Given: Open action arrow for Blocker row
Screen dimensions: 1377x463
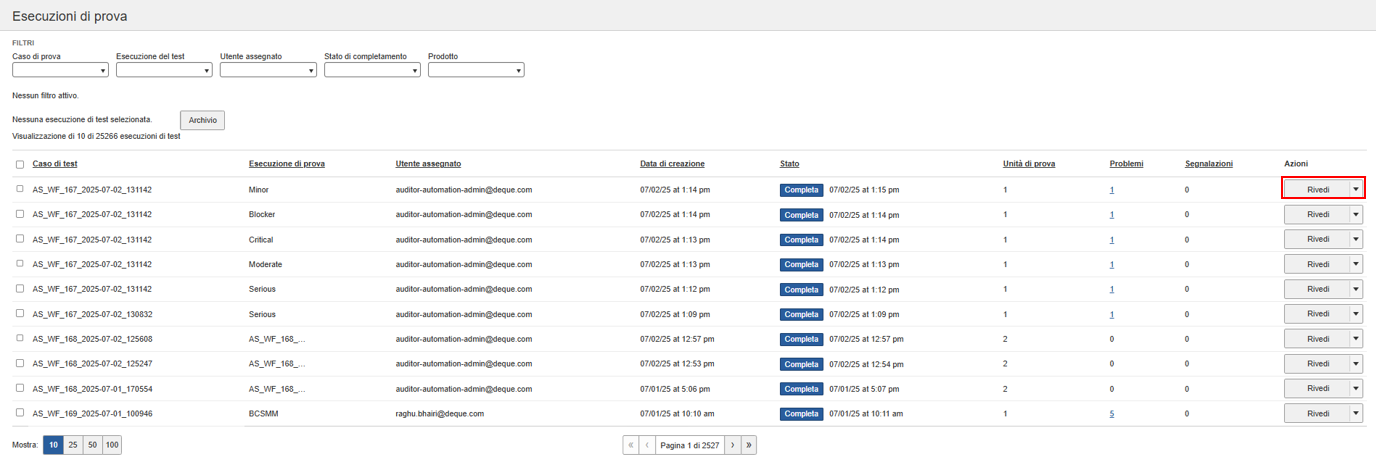Looking at the screenshot, I should pyautogui.click(x=1356, y=214).
